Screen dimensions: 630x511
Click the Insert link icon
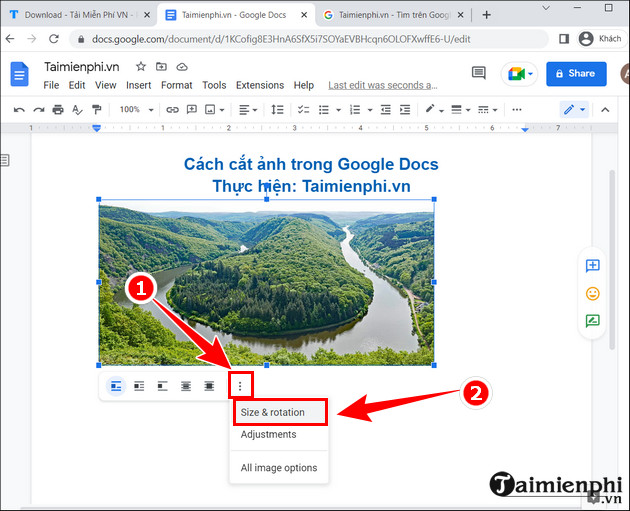pos(172,110)
